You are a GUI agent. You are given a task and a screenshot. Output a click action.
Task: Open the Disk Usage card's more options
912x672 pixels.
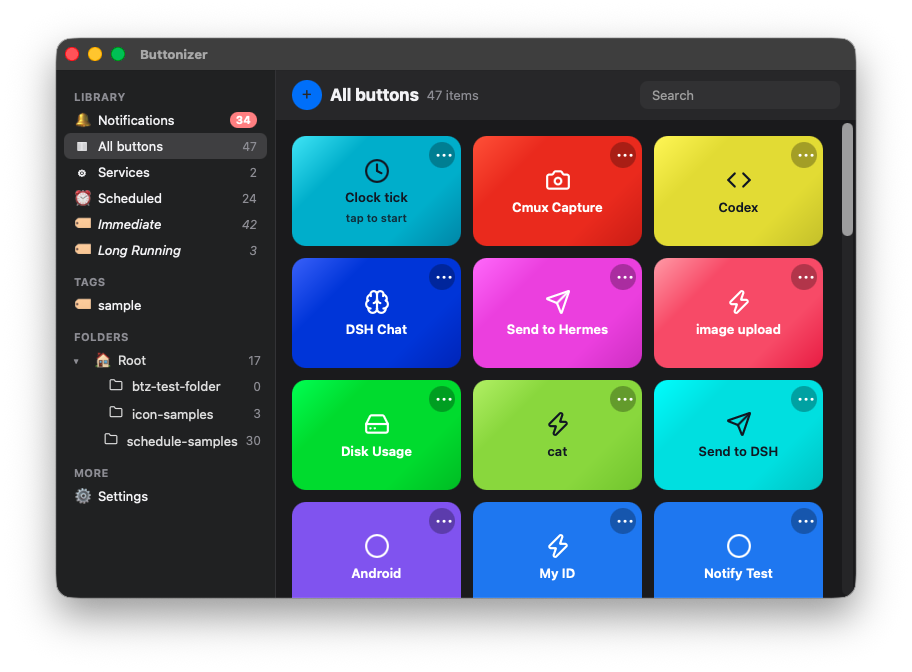click(x=442, y=400)
